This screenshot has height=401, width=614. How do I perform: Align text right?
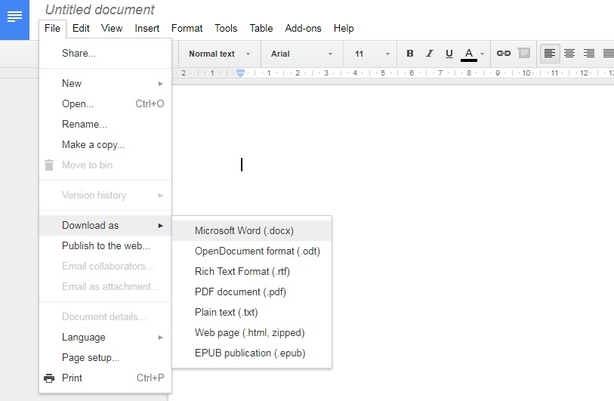(x=589, y=53)
